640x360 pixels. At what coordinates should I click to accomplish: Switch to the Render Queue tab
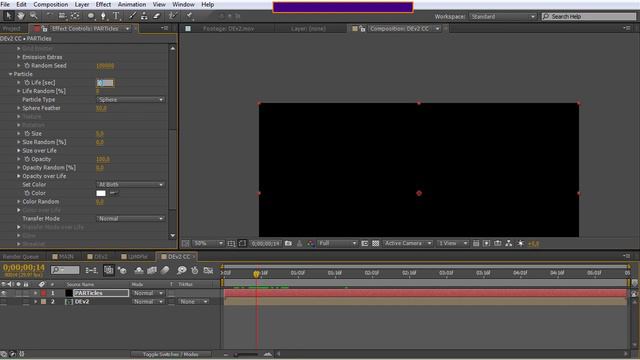point(21,256)
